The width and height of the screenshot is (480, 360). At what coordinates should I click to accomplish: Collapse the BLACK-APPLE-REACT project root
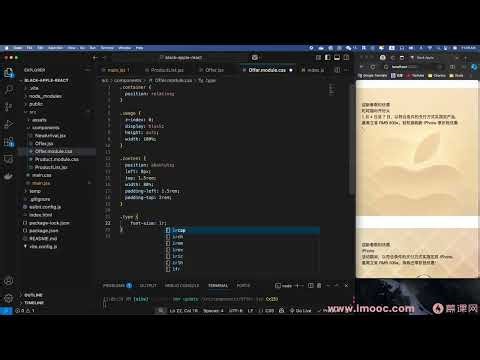coord(45,80)
